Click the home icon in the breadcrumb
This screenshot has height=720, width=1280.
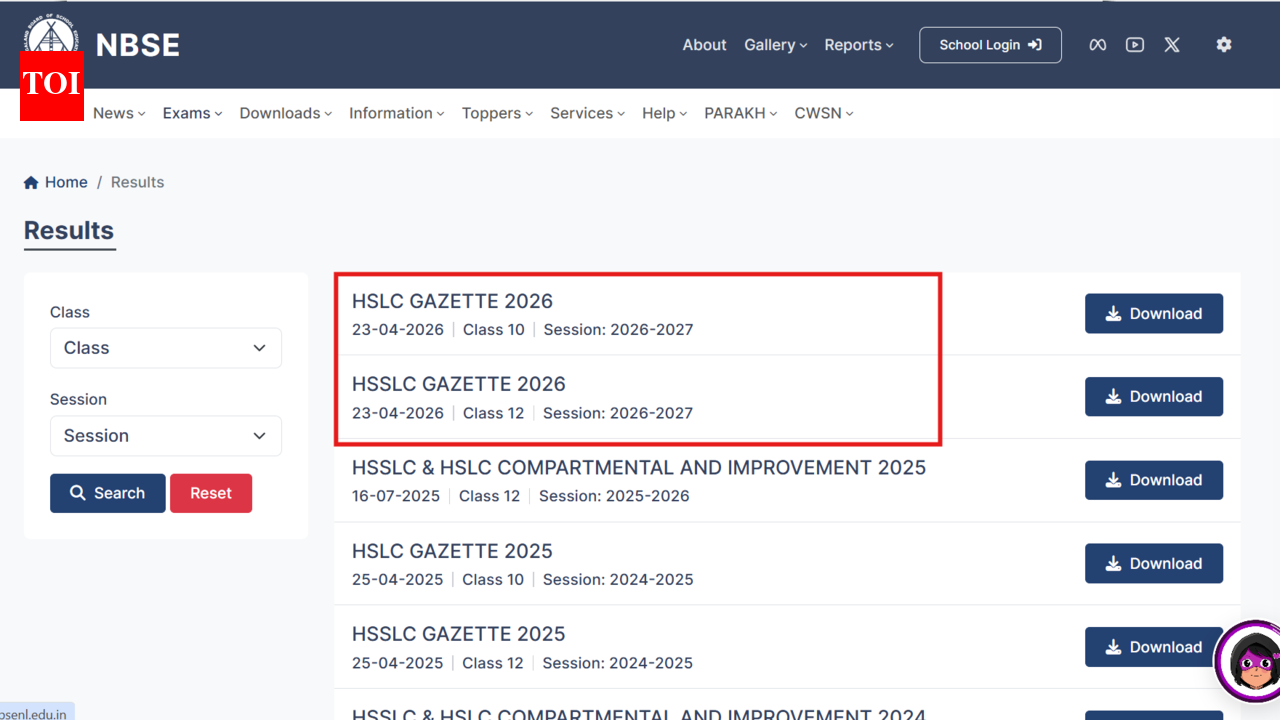pos(31,181)
